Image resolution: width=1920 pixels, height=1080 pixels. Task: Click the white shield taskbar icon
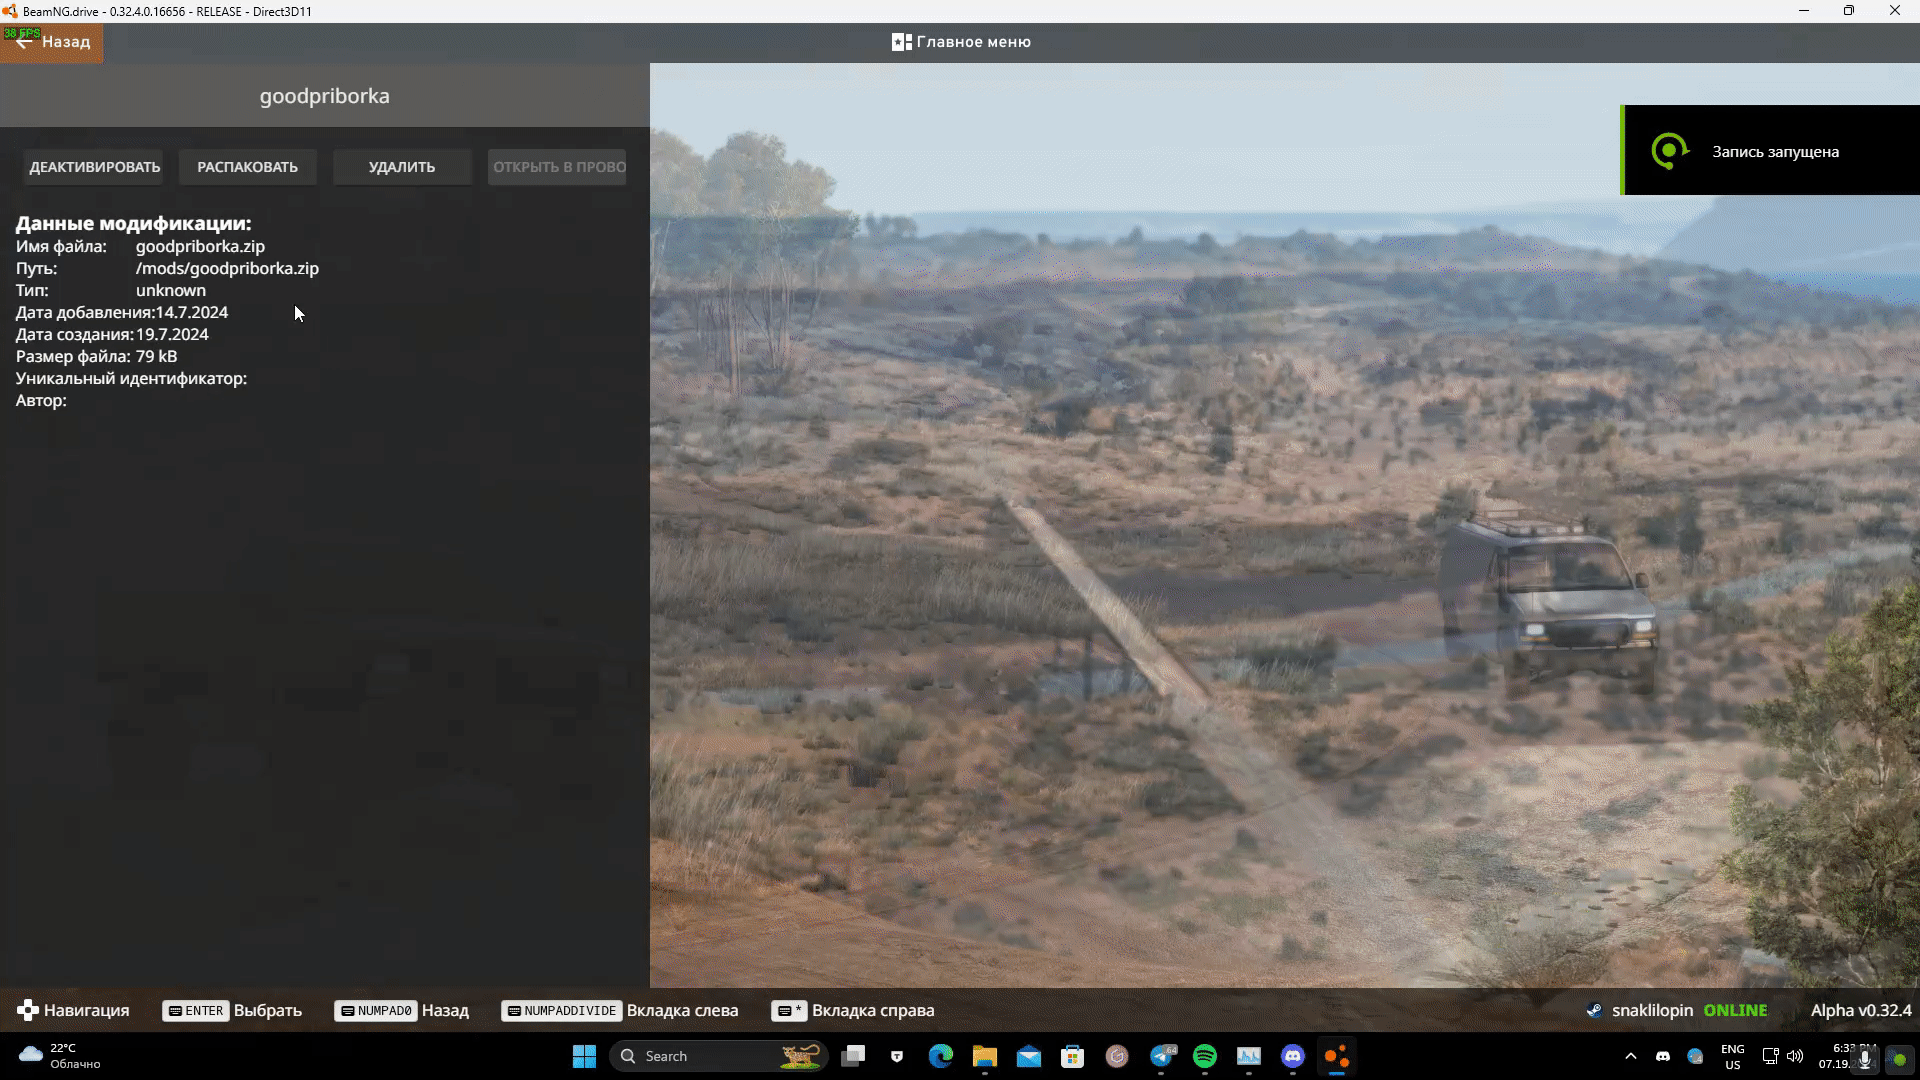897,1056
